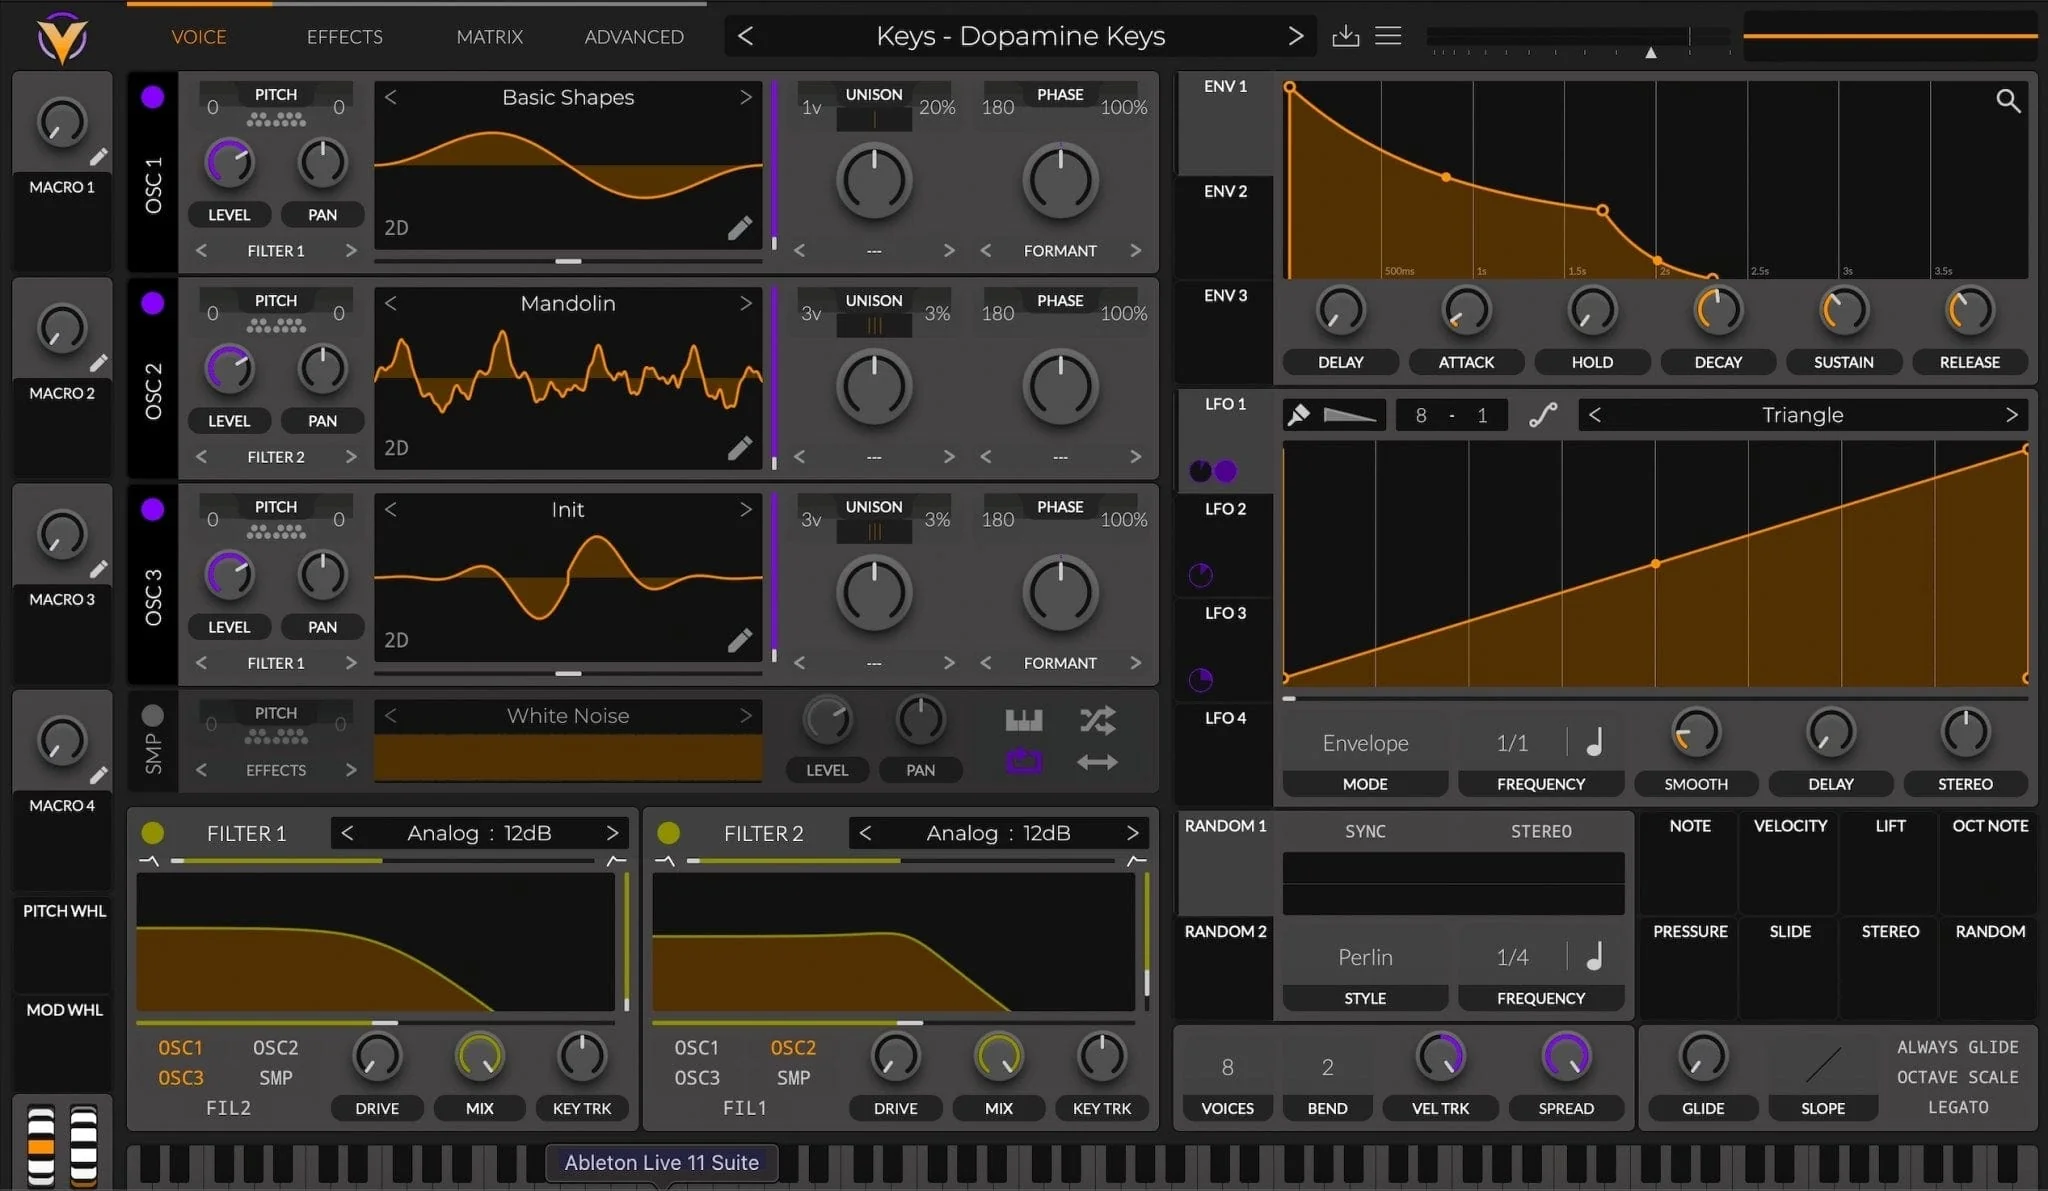
Task: Click FIL2 input under Filter 1
Action: 228,1108
